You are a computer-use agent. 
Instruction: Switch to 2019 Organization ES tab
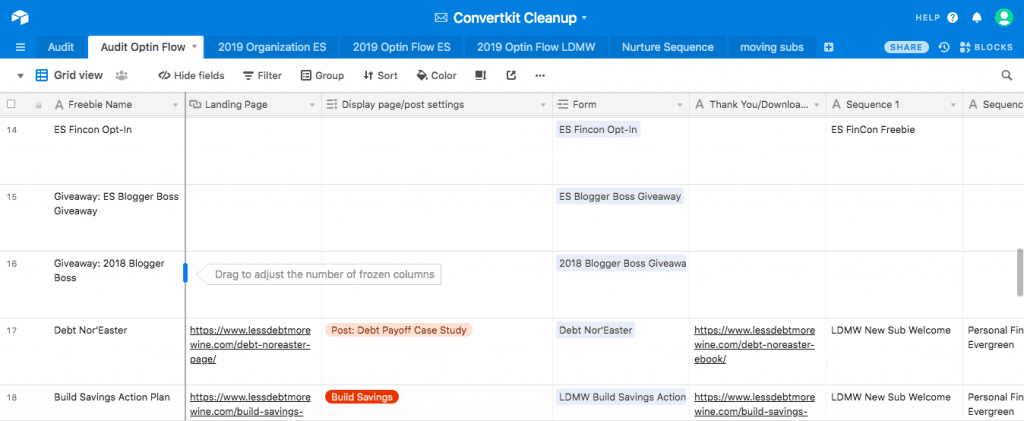(x=272, y=47)
